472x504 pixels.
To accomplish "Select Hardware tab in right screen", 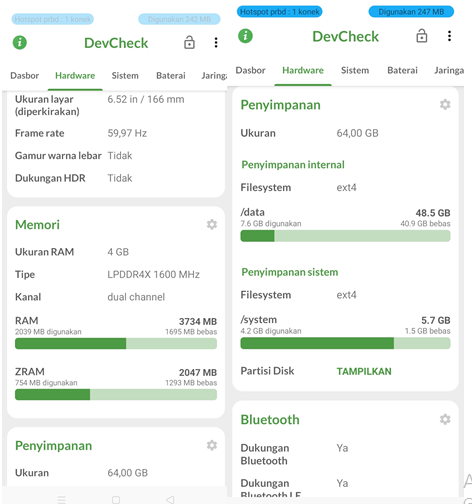I will pos(303,70).
